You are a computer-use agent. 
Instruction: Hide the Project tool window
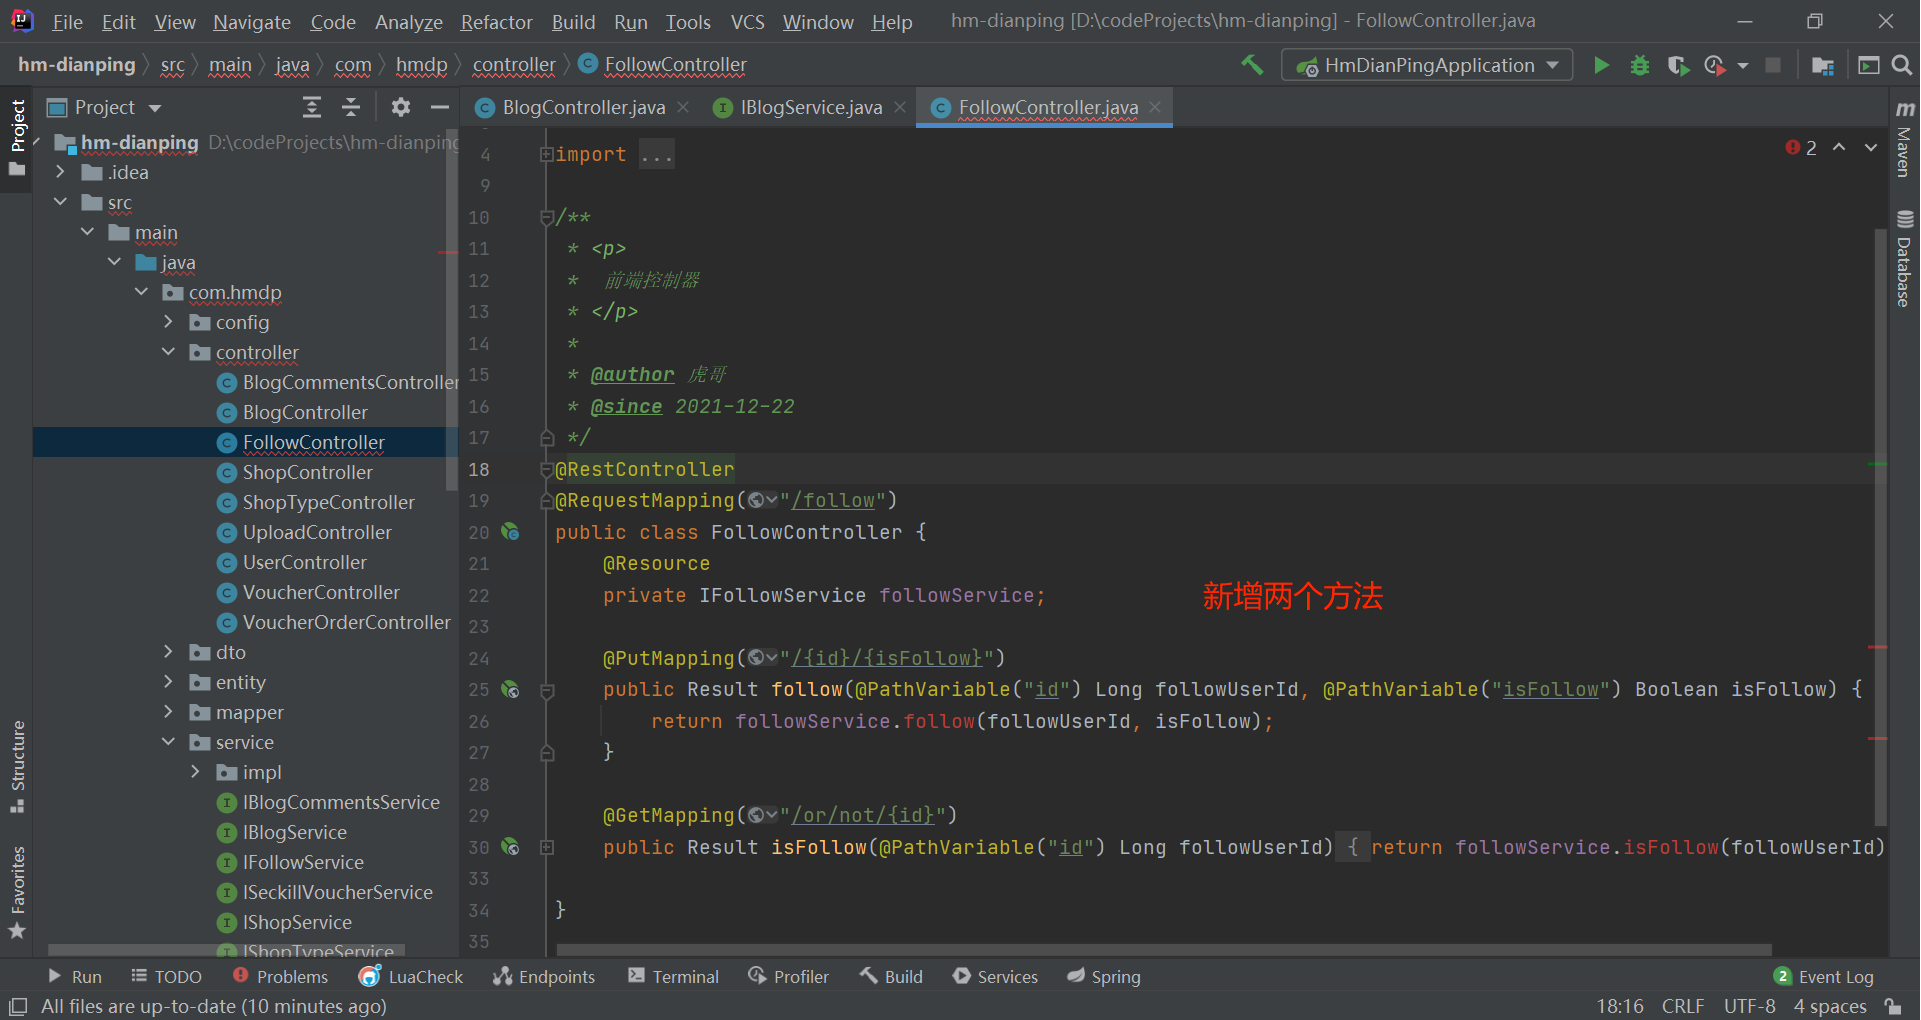(x=439, y=107)
